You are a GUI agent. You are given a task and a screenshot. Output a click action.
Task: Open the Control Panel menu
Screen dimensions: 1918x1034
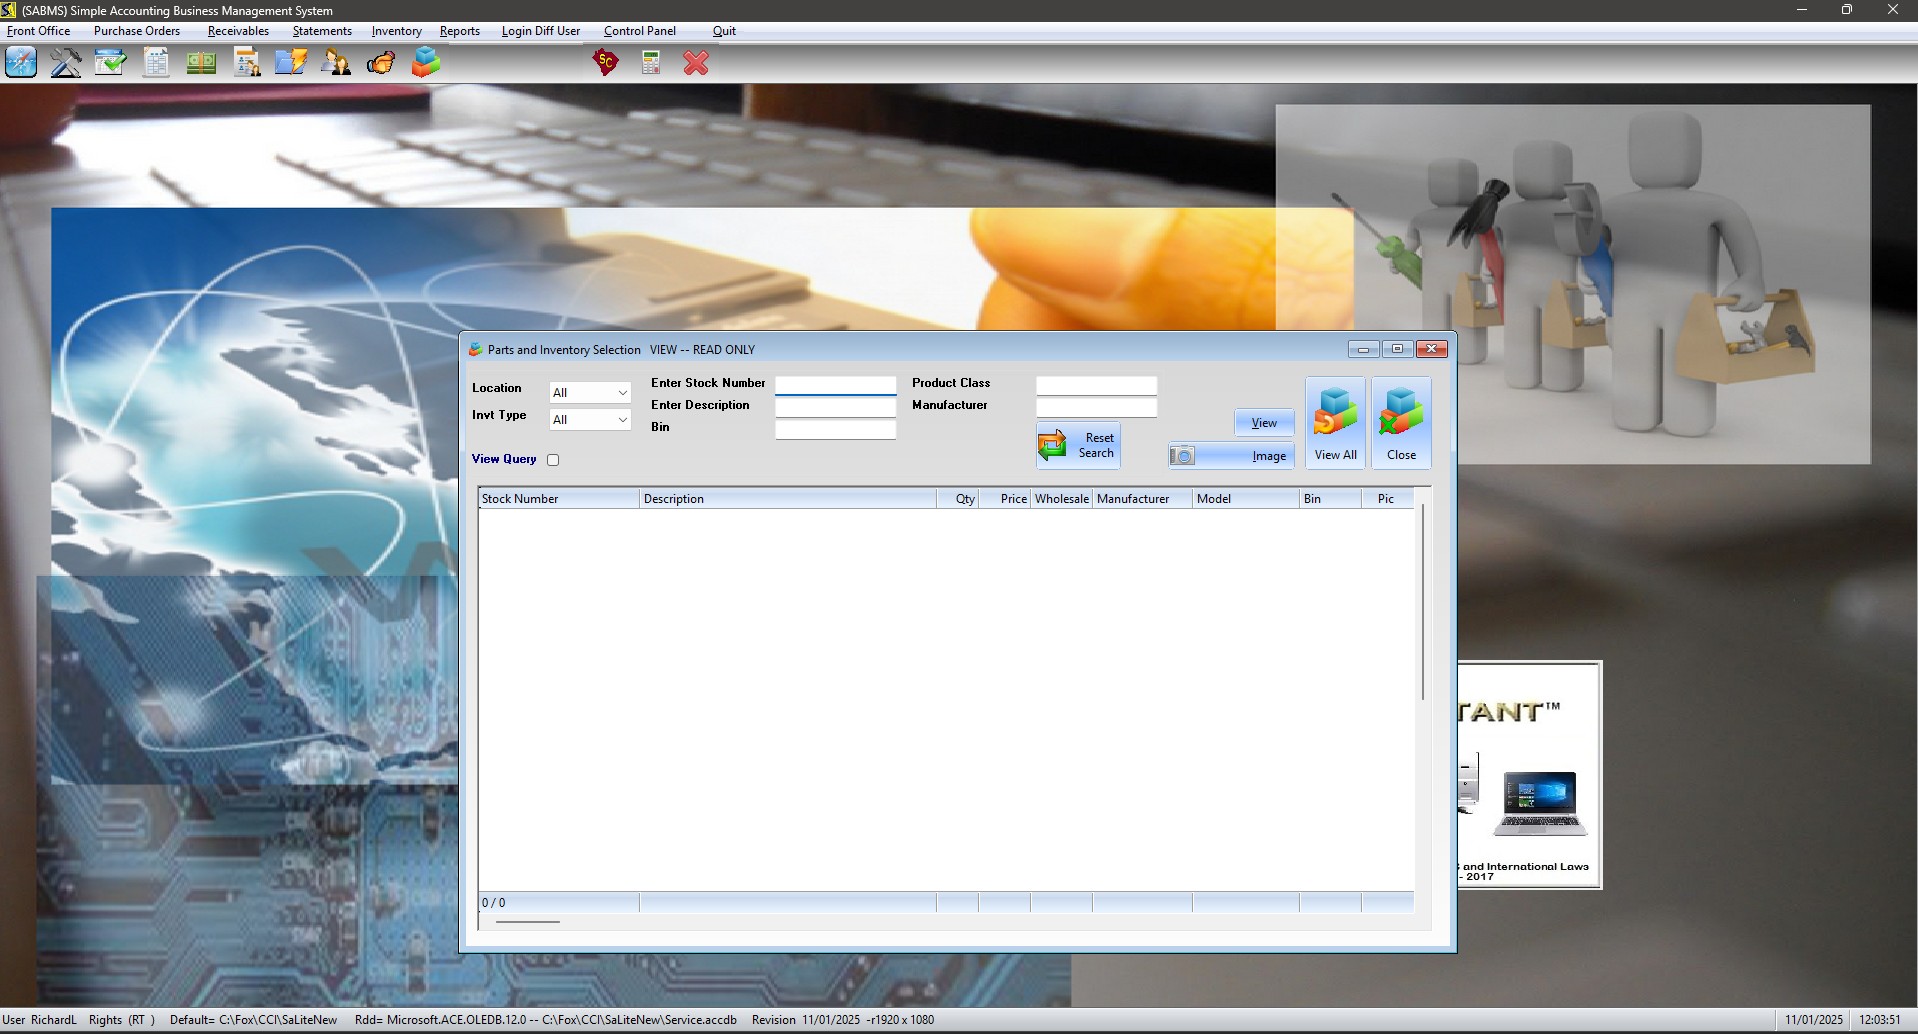coord(640,31)
